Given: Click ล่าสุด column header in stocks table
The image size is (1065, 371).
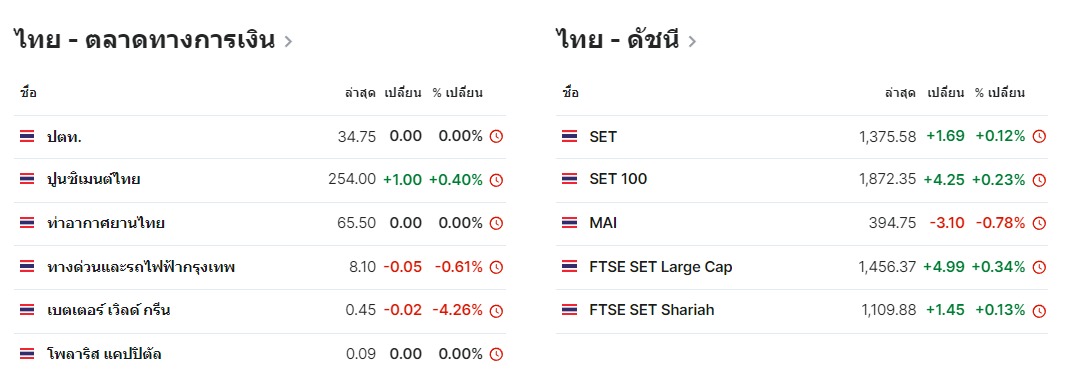Looking at the screenshot, I should click(x=361, y=93).
